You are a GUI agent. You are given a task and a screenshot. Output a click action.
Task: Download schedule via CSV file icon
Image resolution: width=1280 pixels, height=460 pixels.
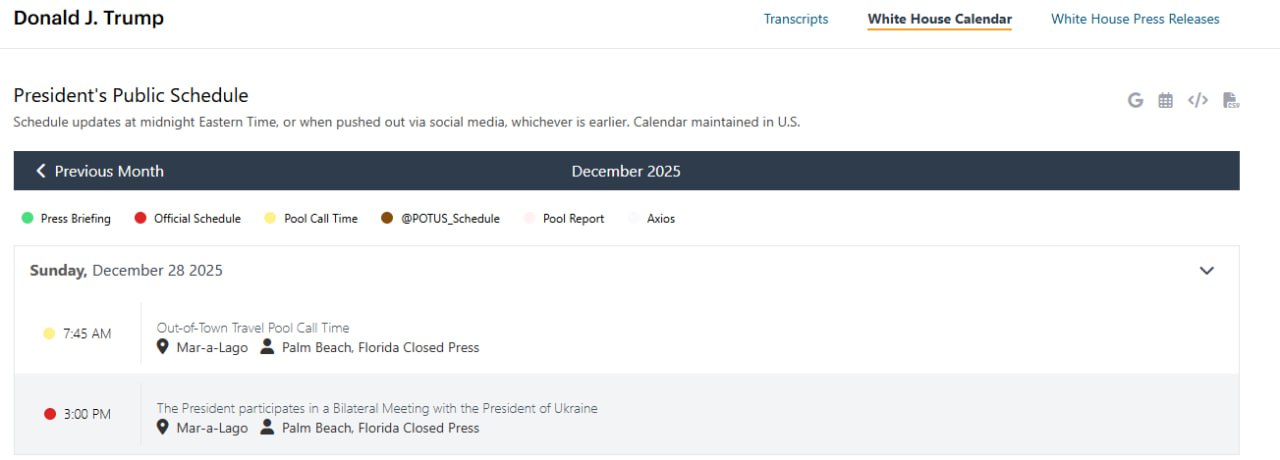(x=1231, y=100)
